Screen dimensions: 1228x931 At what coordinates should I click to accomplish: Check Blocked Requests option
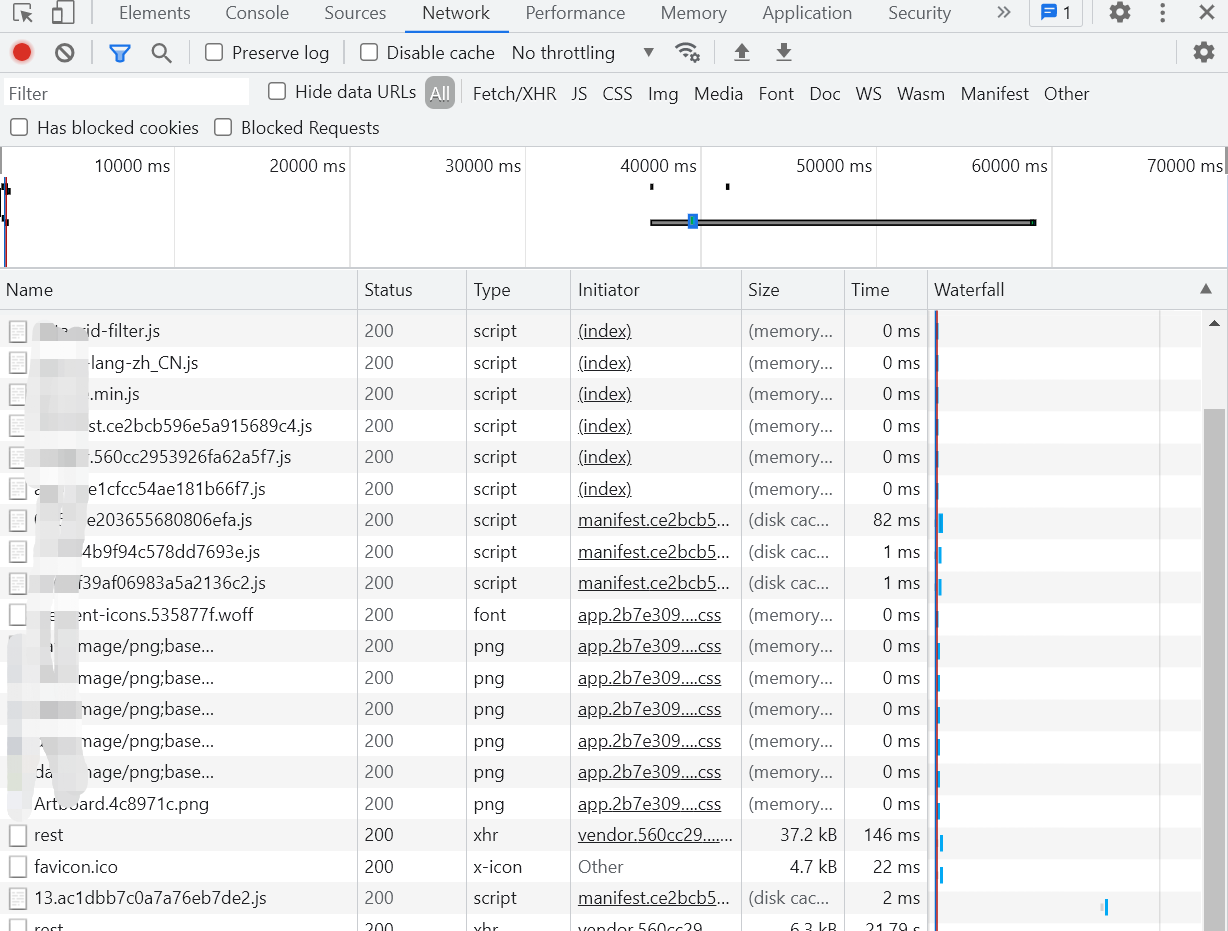coord(223,127)
